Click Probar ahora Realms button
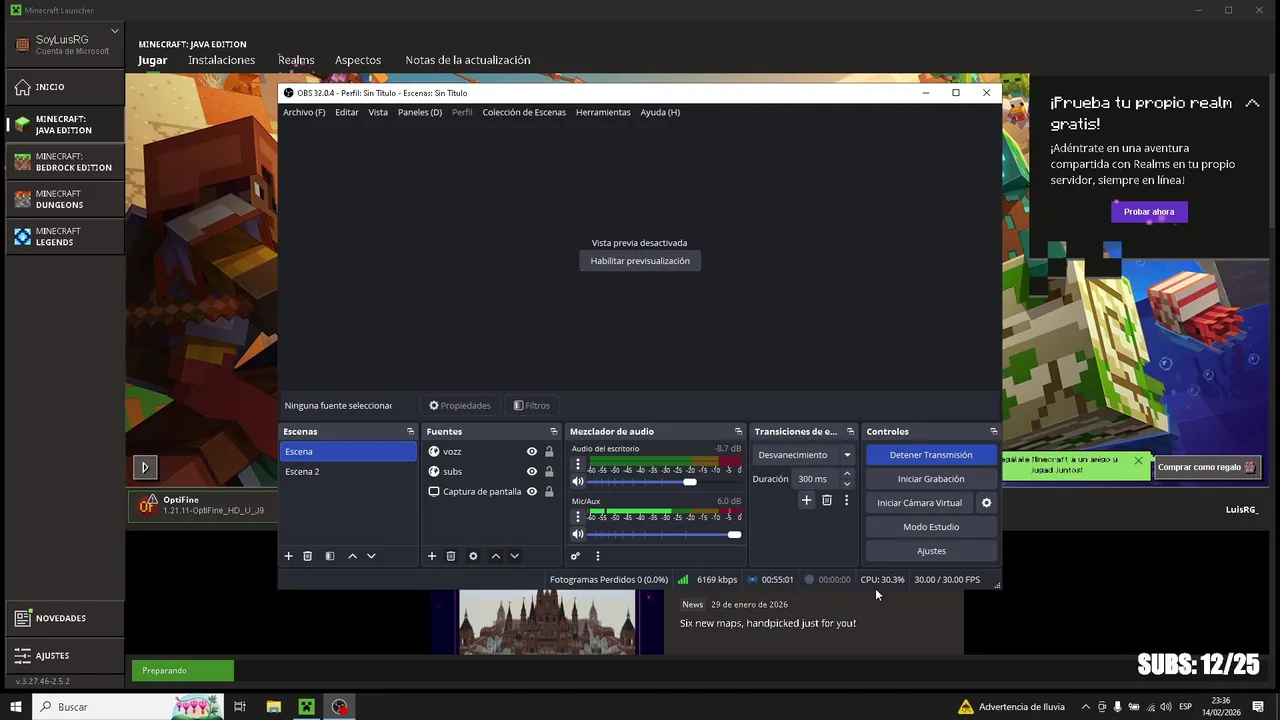 tap(1149, 212)
